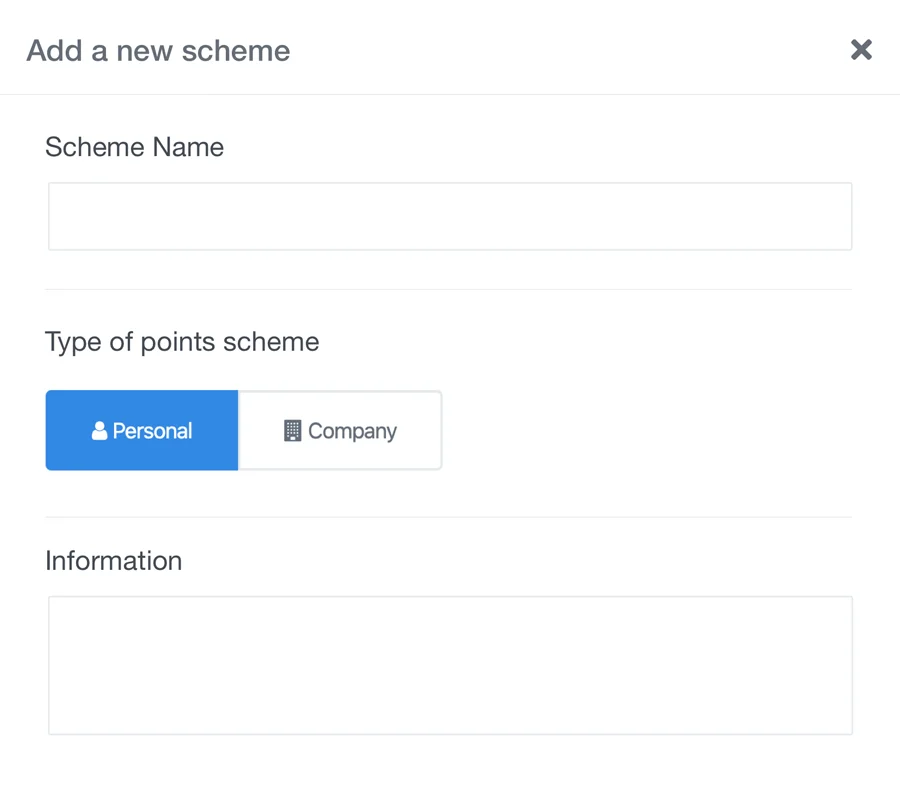Viewport: 900px width, 786px height.
Task: Select the user silhouette glyph beside Personal
Action: pos(100,430)
